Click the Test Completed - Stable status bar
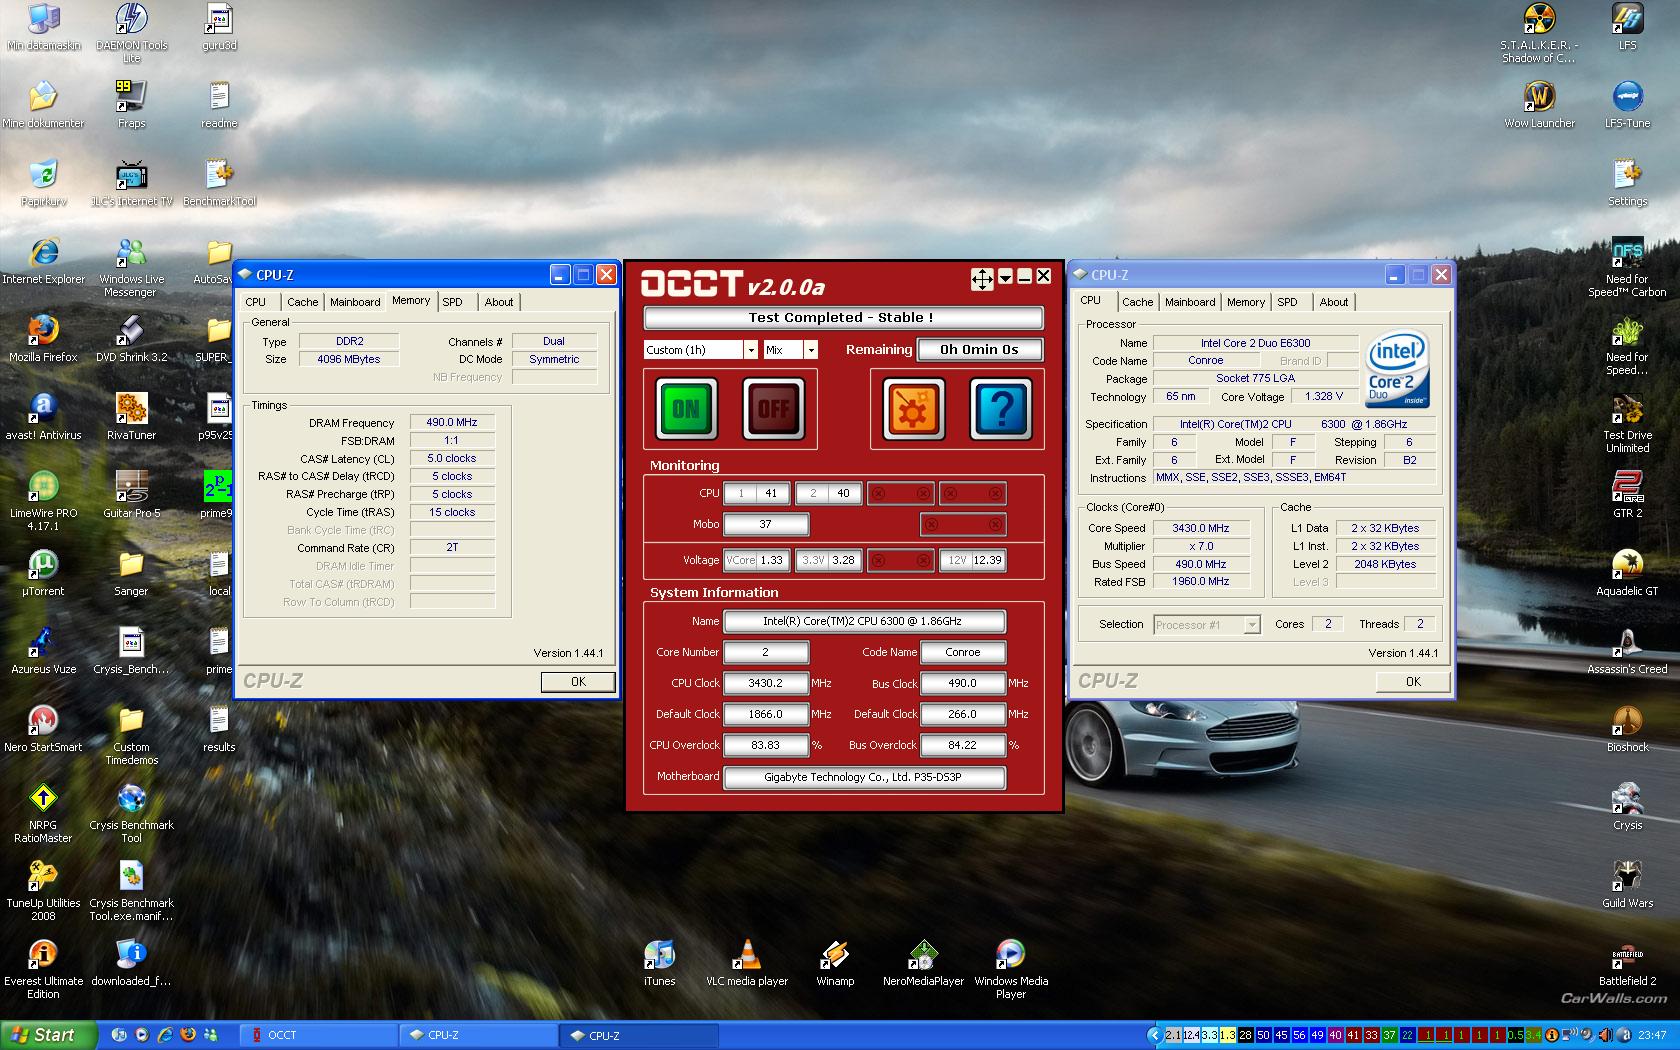 point(843,318)
